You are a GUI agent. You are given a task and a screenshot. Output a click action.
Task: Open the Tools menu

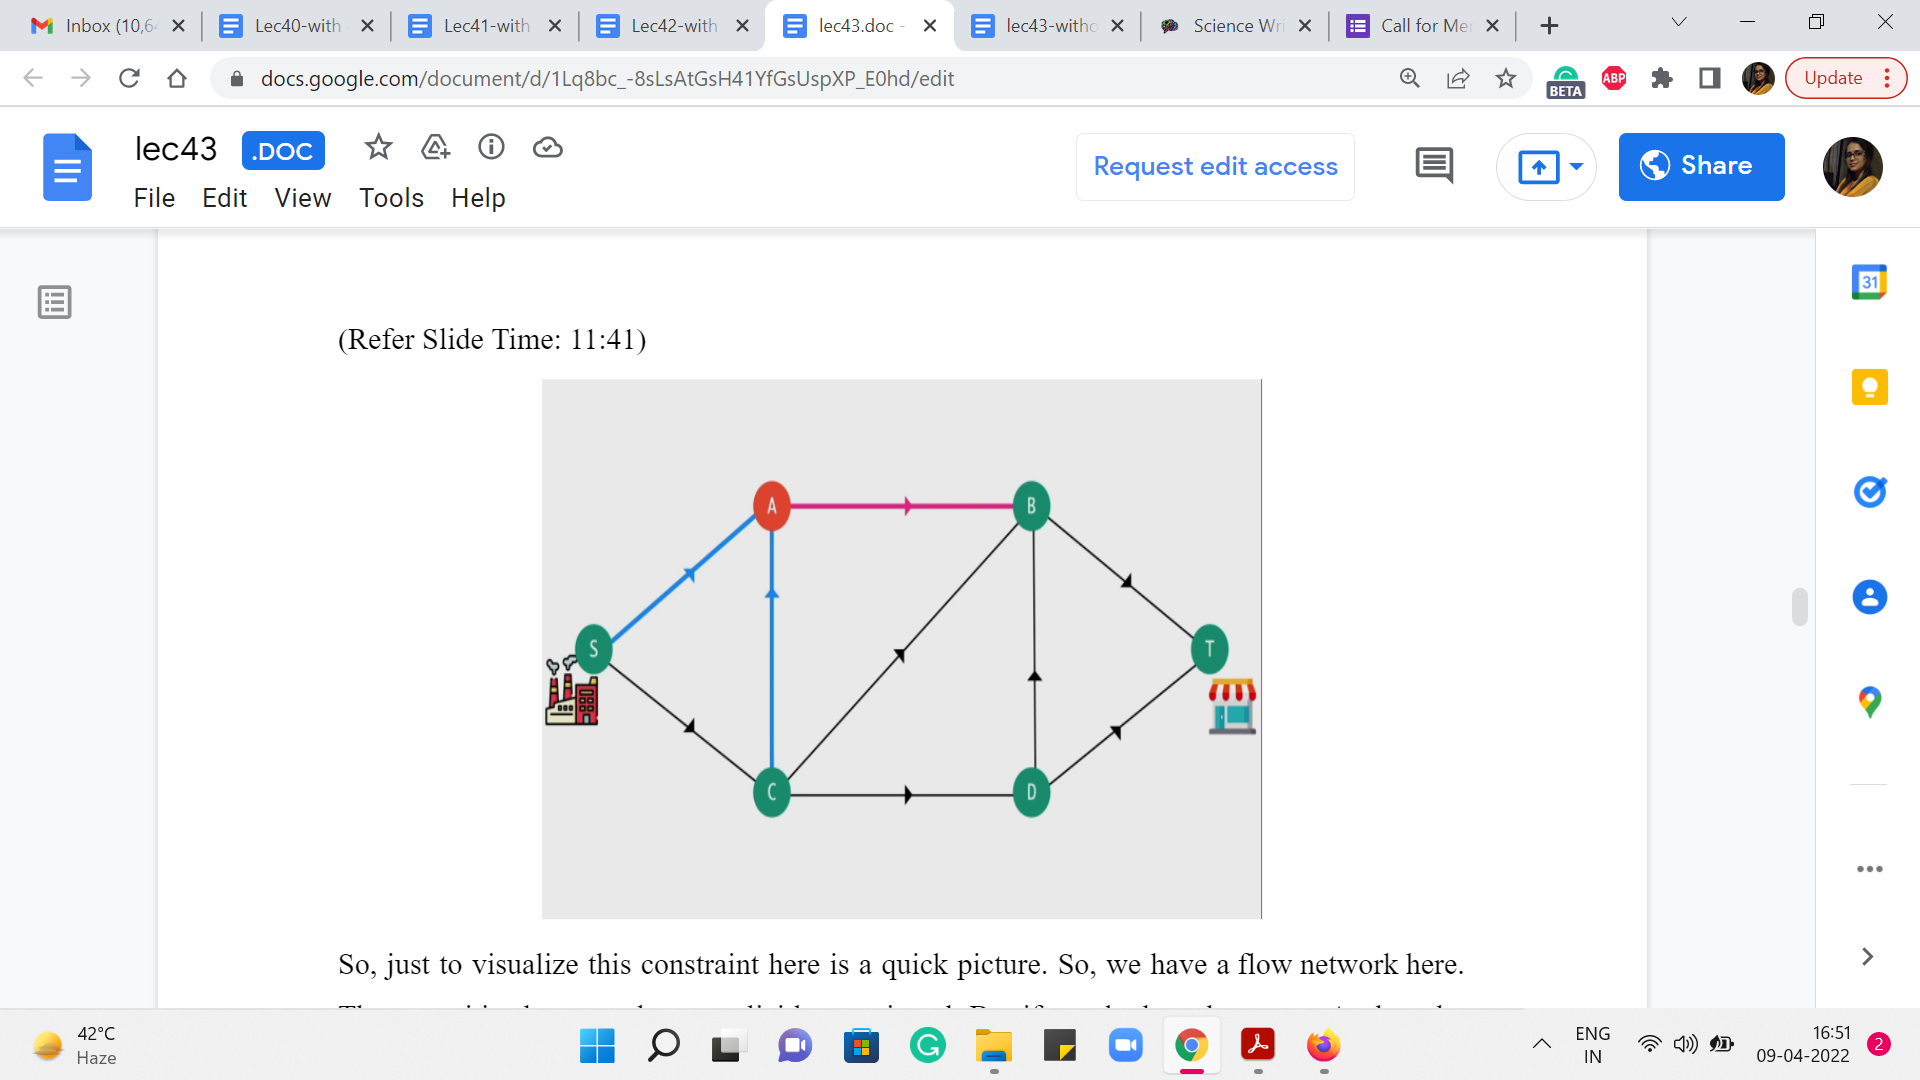point(391,198)
